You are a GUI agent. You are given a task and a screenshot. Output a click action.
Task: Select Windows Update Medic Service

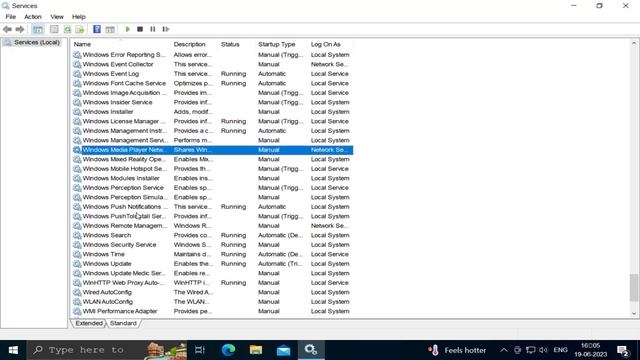[213, 273]
